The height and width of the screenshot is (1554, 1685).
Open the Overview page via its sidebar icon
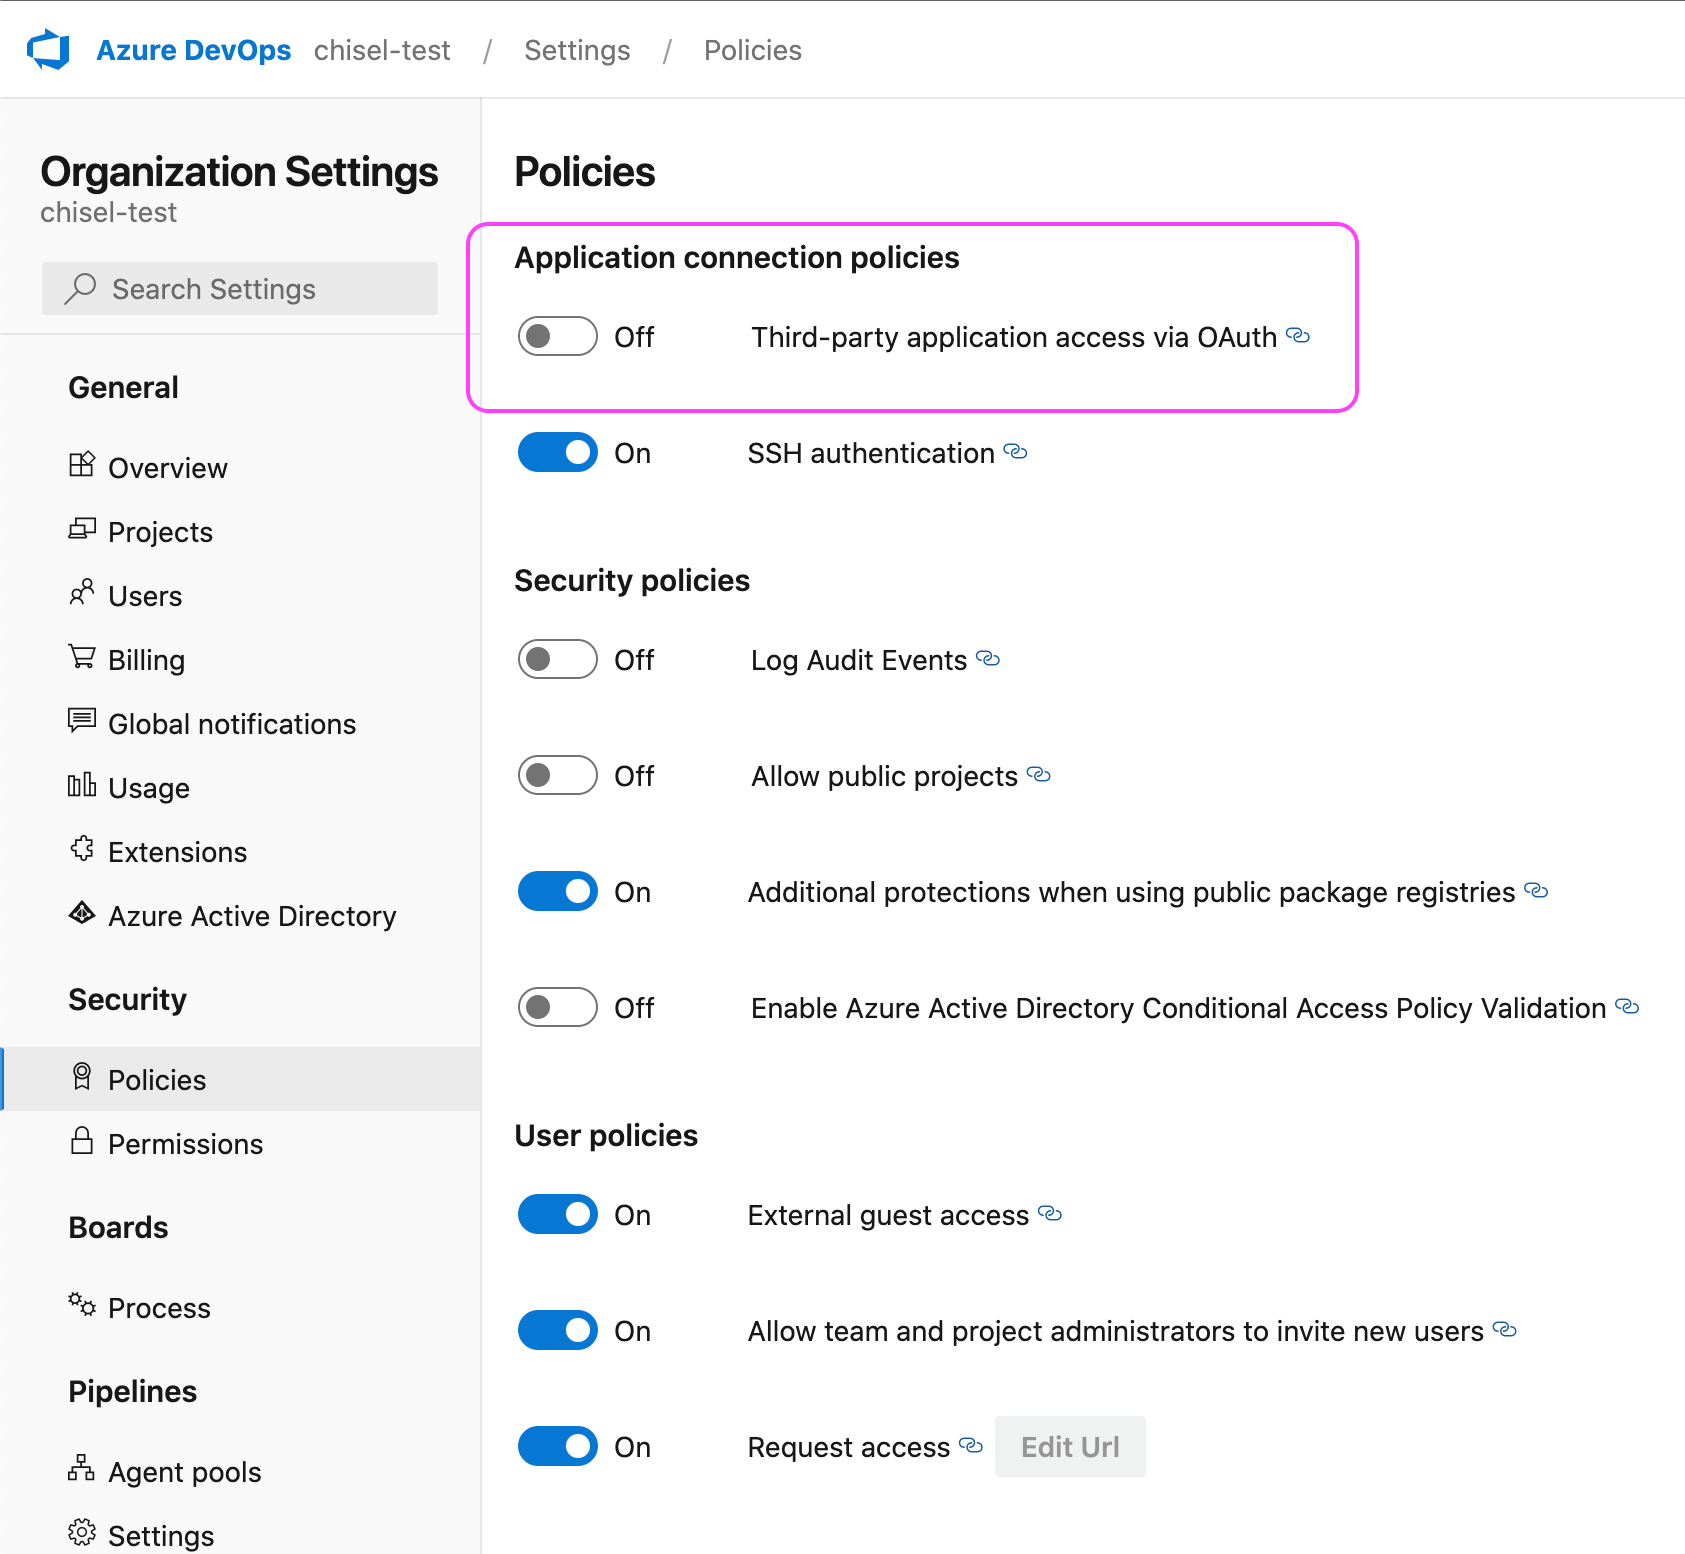click(x=83, y=466)
